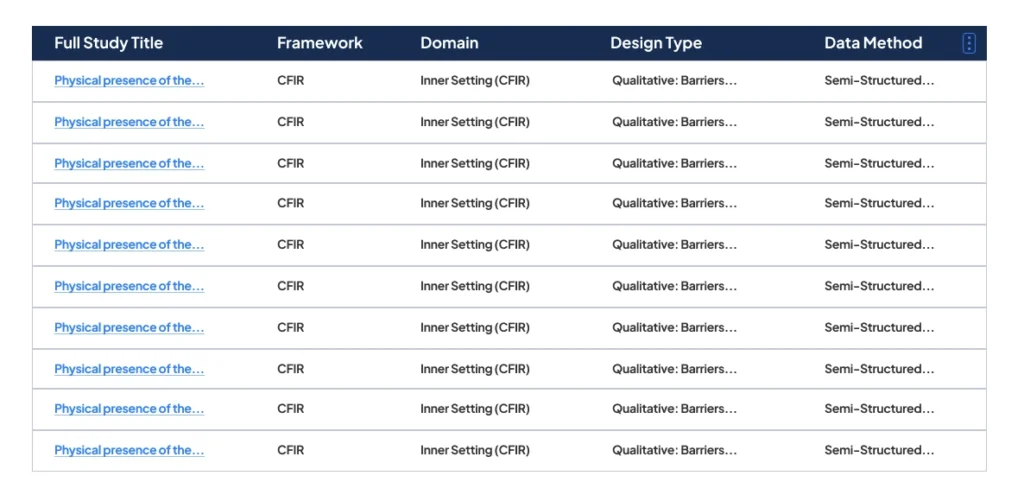This screenshot has width=1024, height=501.
Task: Select the Data Method column header
Action: 873,43
